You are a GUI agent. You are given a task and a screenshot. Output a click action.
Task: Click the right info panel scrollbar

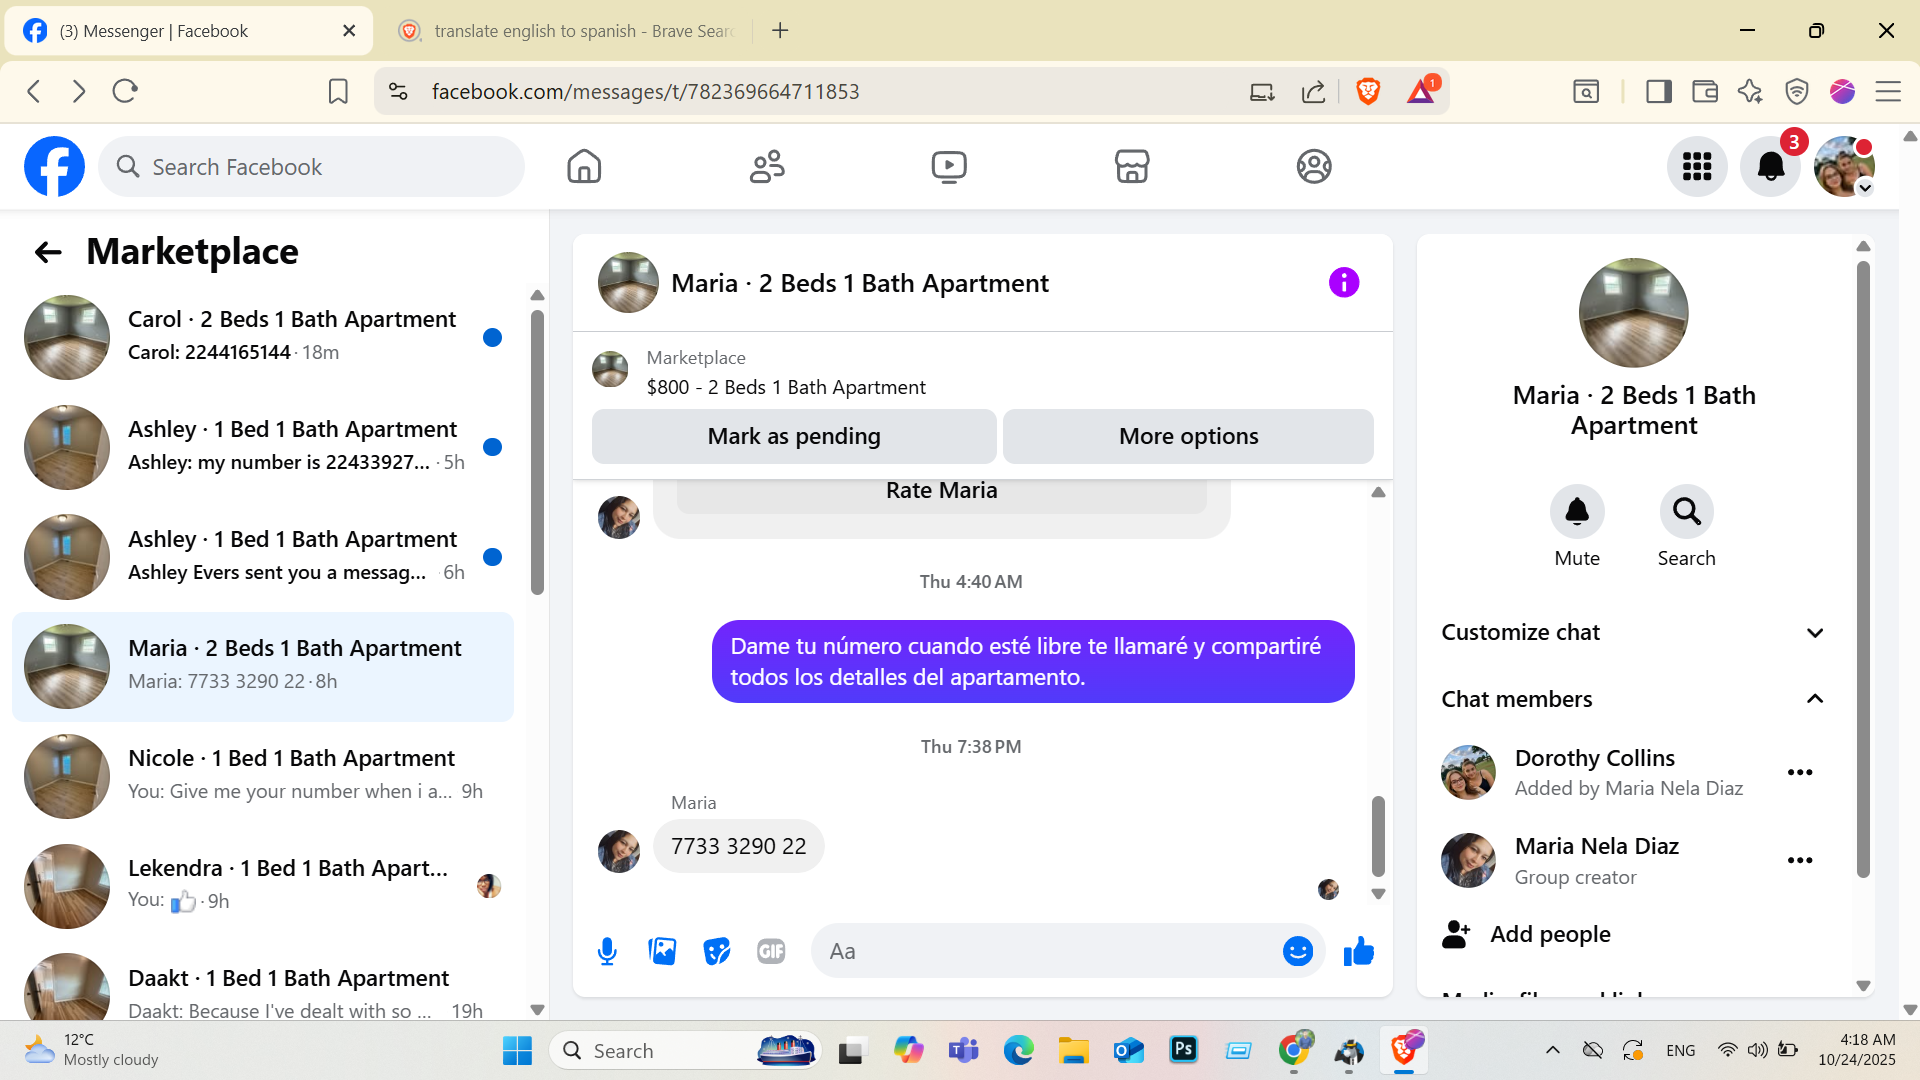point(1863,569)
